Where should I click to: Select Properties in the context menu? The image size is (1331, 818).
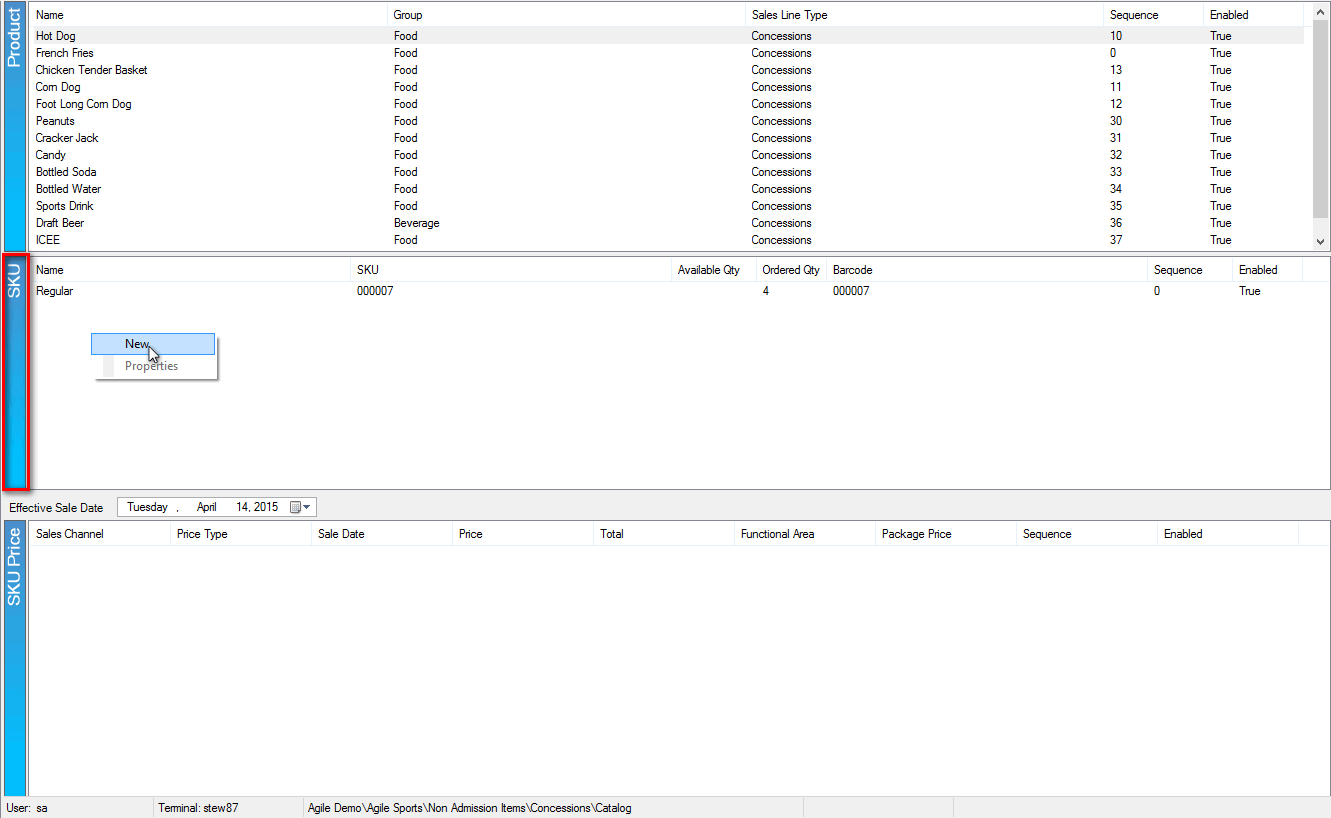click(153, 366)
